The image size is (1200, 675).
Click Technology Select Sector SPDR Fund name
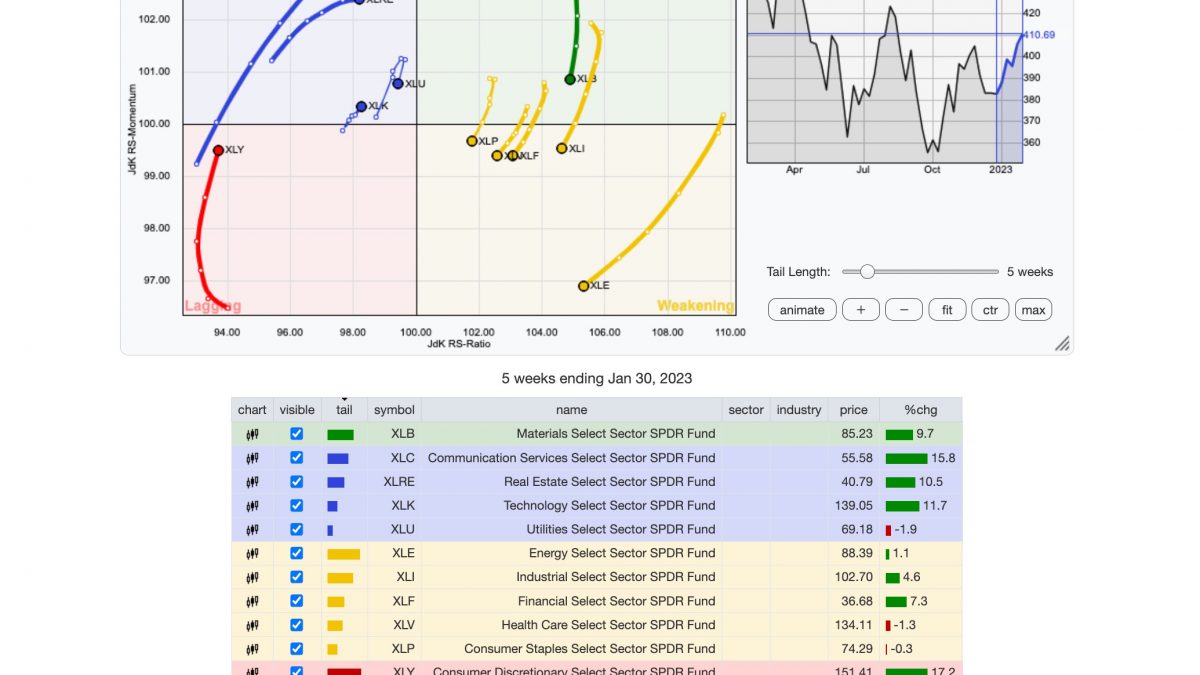(610, 506)
